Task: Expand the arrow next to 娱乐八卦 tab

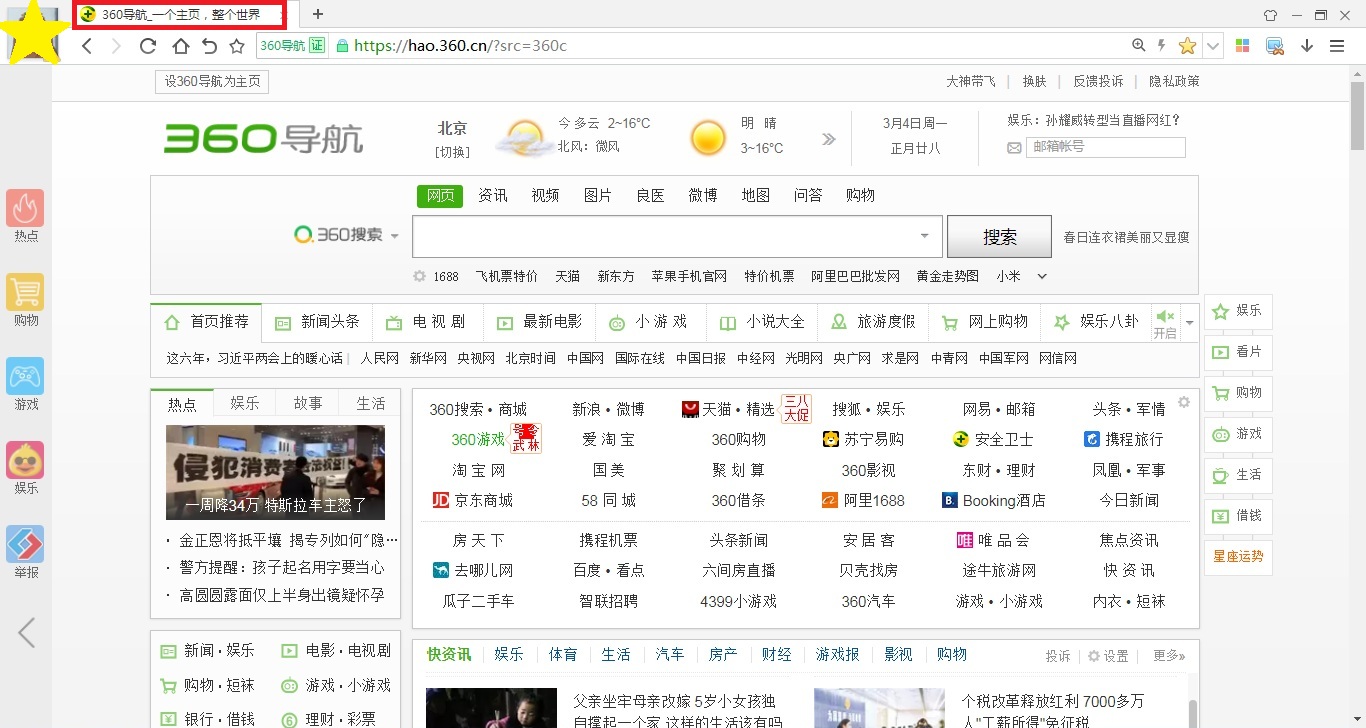Action: point(1189,322)
